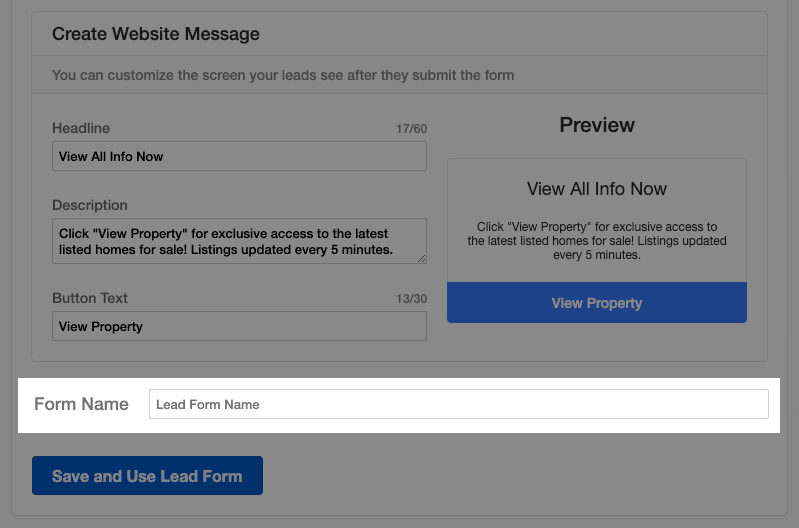Screen dimensions: 799x528
Task: Focus the Description textarea about View Property
Action: tap(239, 241)
